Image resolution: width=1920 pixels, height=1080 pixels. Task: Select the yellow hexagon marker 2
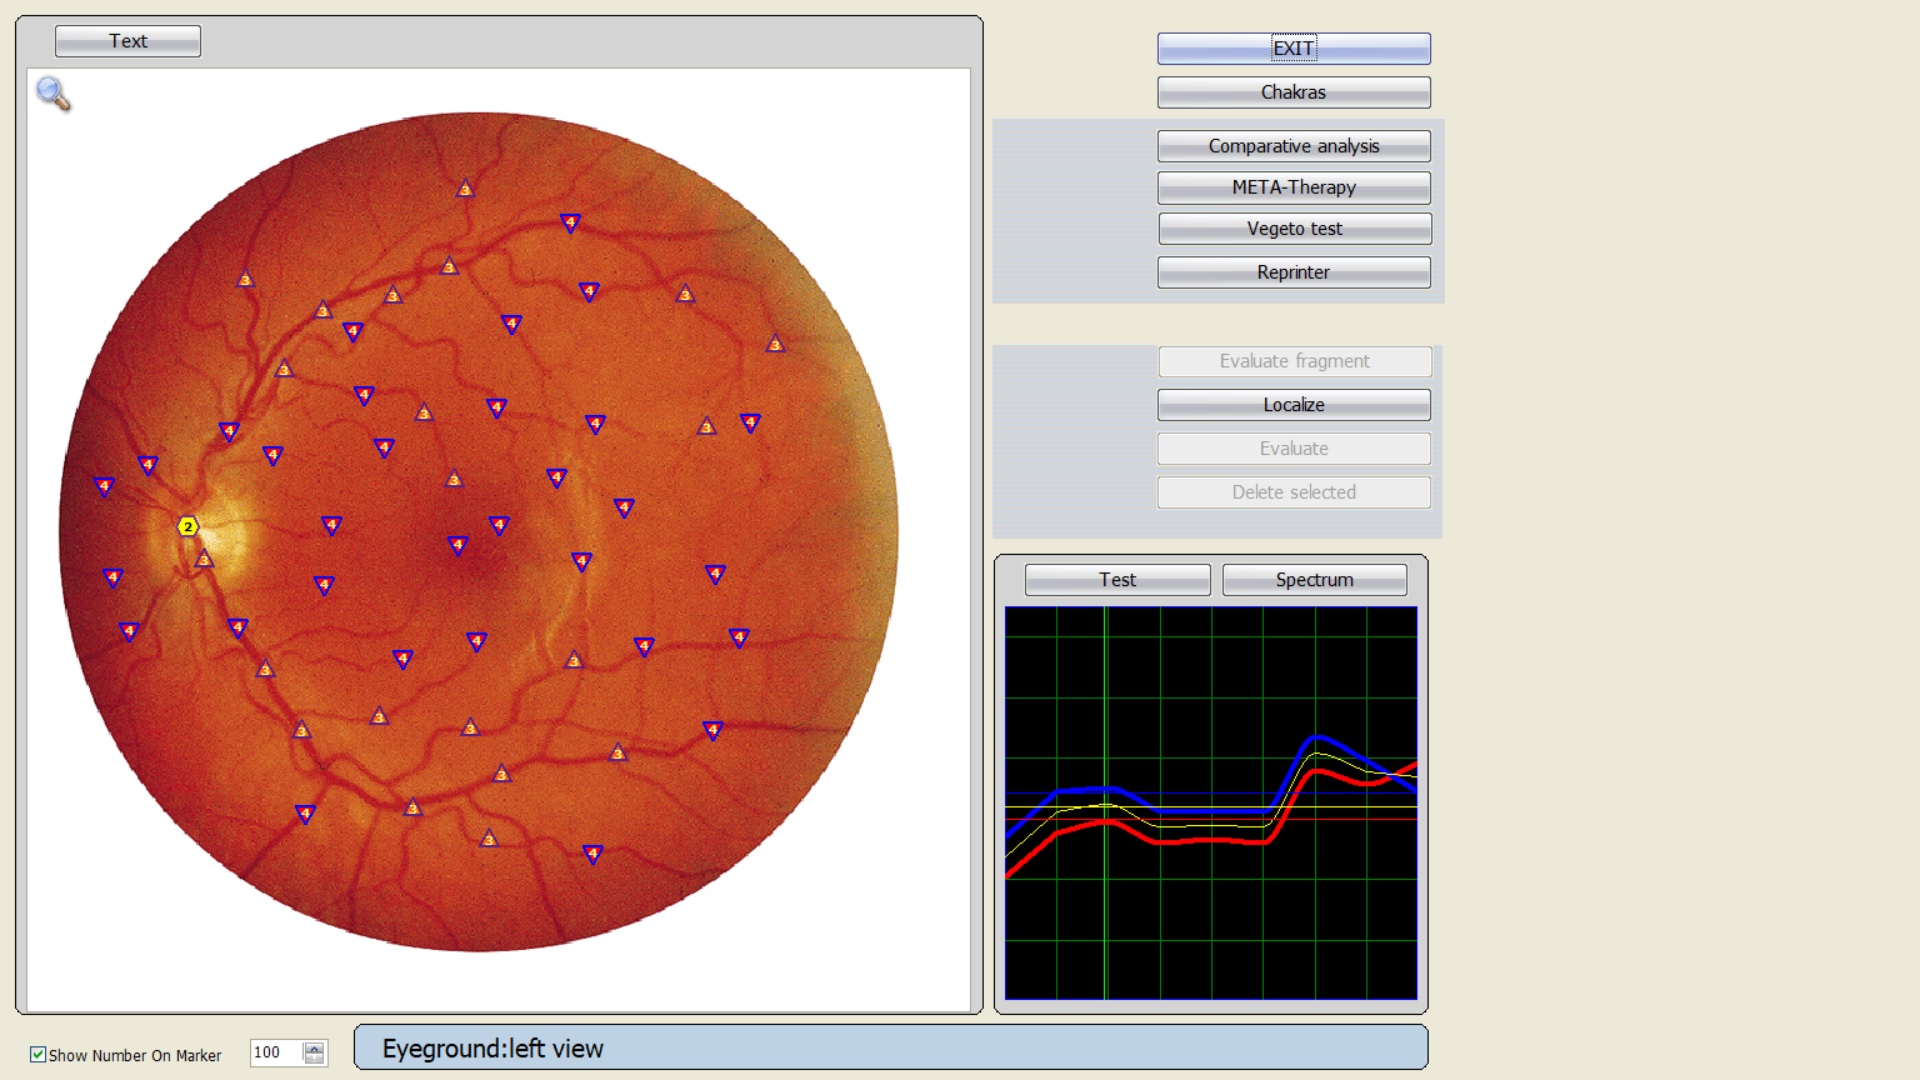[x=187, y=526]
